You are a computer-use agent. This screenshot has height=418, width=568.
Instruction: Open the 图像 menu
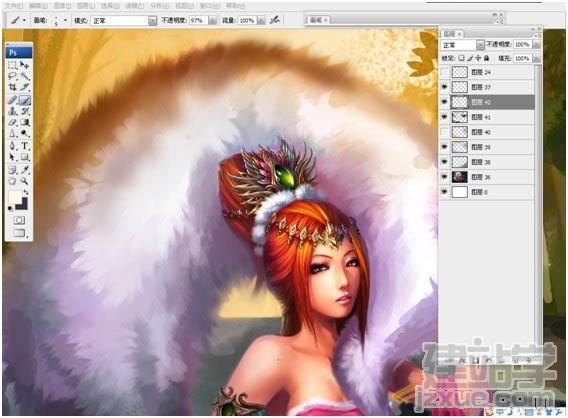coord(62,6)
